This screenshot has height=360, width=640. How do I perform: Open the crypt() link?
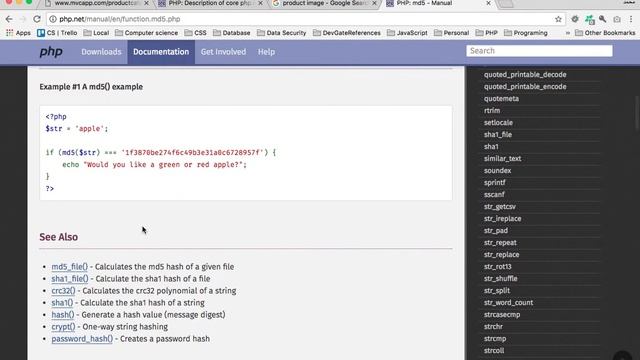click(63, 327)
